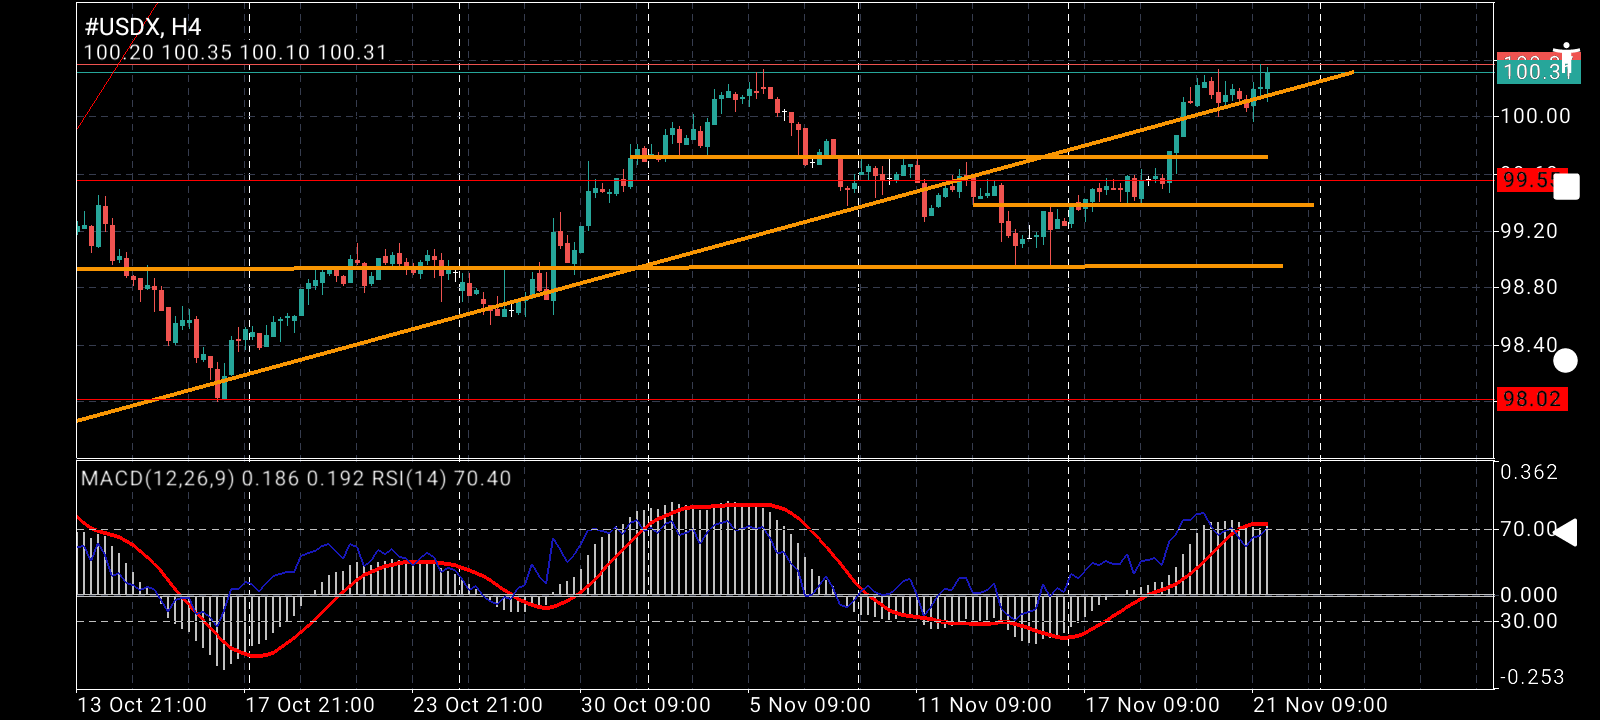Tap the red 98.02 price label
Screen dimensions: 1600x720
(1532, 399)
